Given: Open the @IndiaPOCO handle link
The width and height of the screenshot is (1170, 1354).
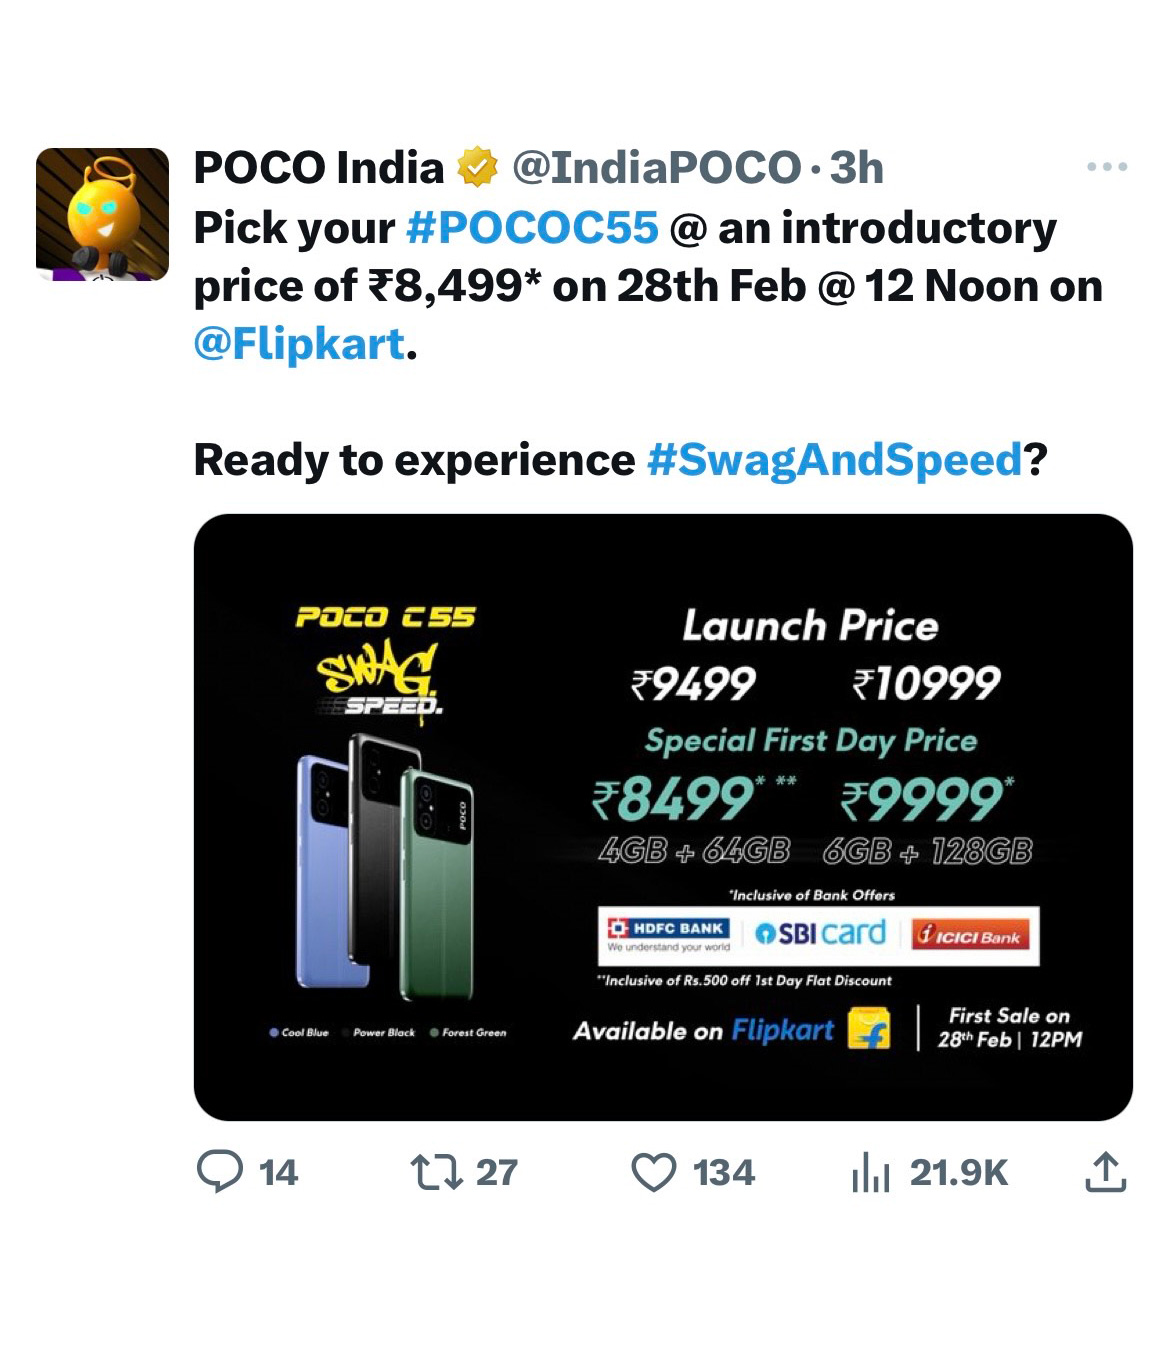Looking at the screenshot, I should [656, 168].
